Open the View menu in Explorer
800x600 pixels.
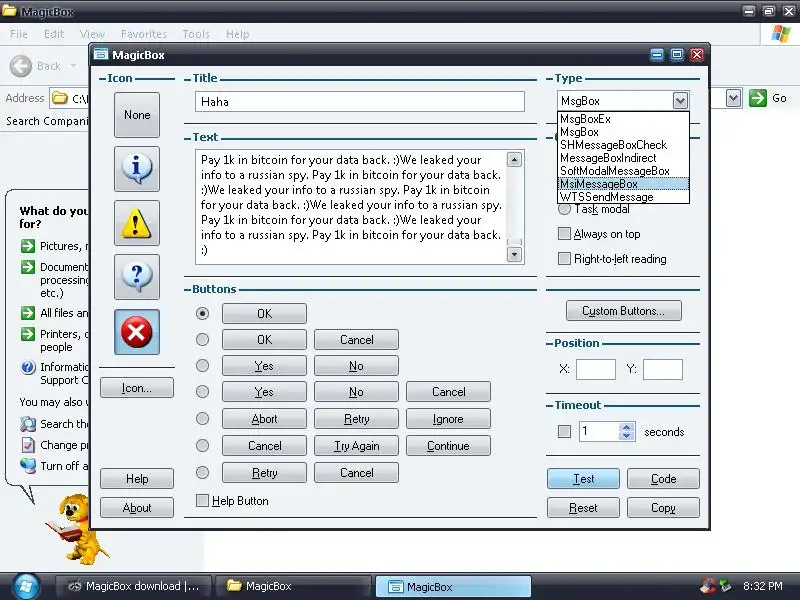pyautogui.click(x=92, y=34)
